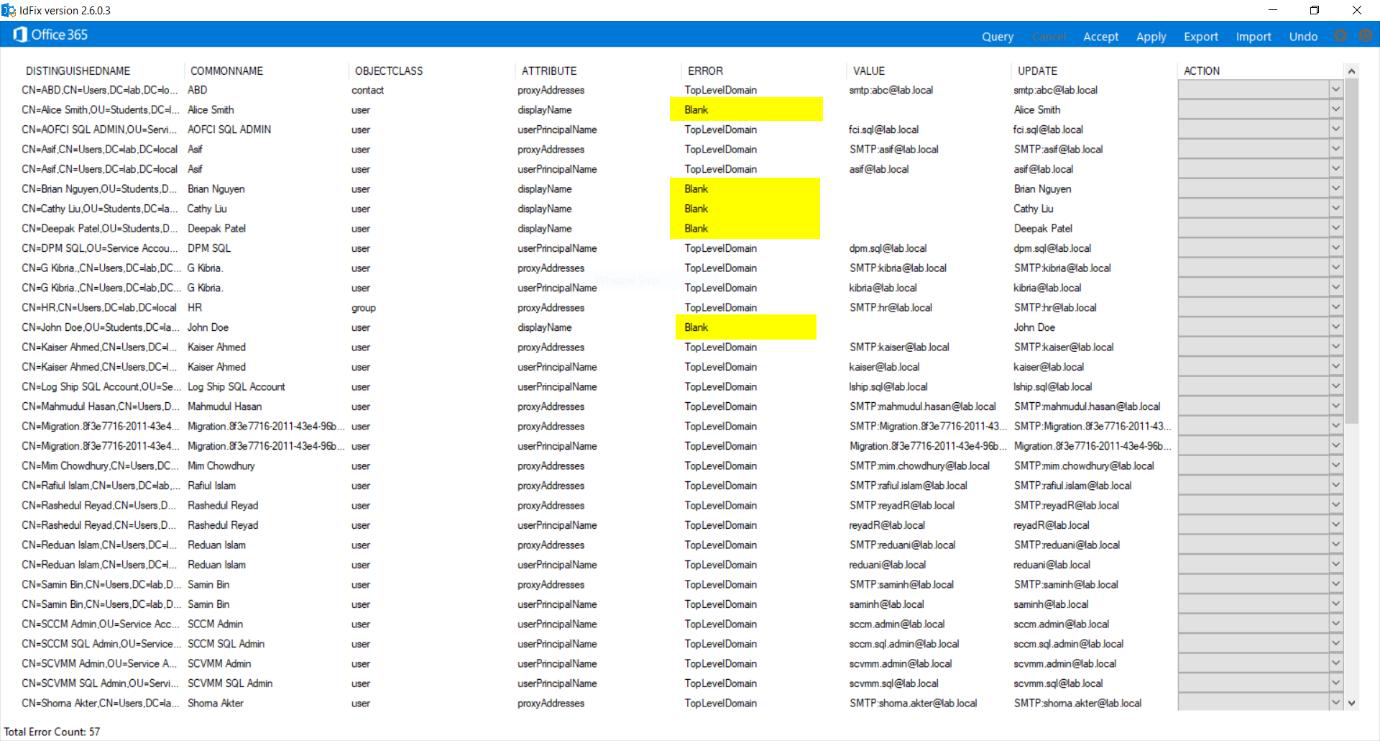Image resolution: width=1380 pixels, height=741 pixels.
Task: Select Apply in the top toolbar
Action: click(x=1151, y=37)
